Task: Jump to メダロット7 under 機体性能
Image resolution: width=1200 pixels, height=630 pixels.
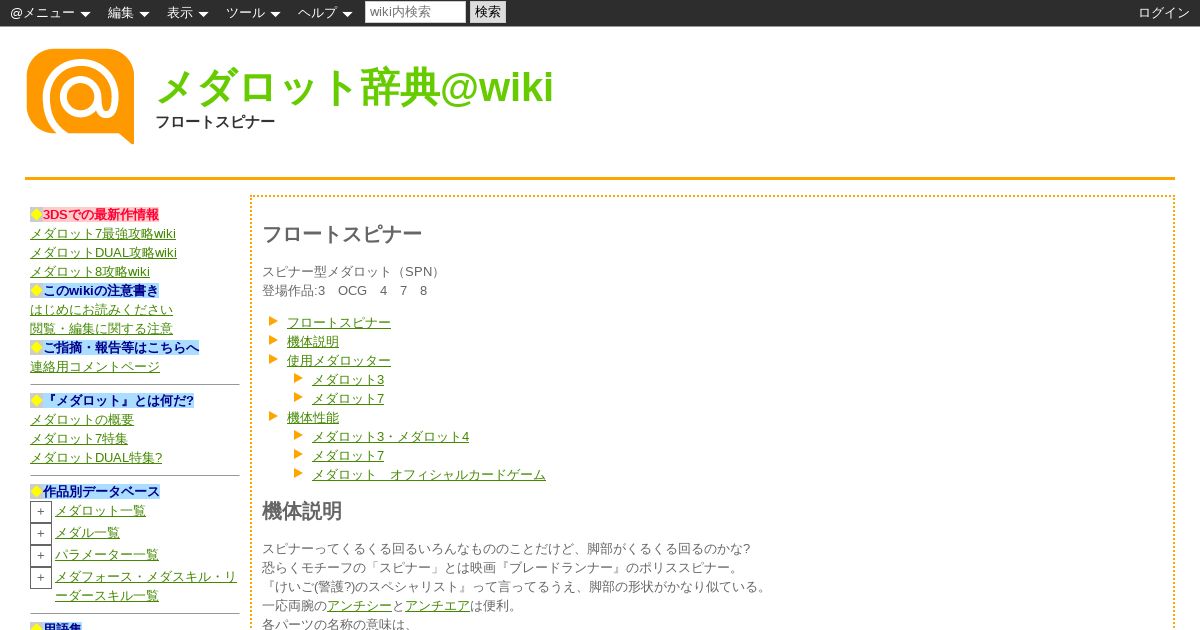Action: tap(348, 456)
